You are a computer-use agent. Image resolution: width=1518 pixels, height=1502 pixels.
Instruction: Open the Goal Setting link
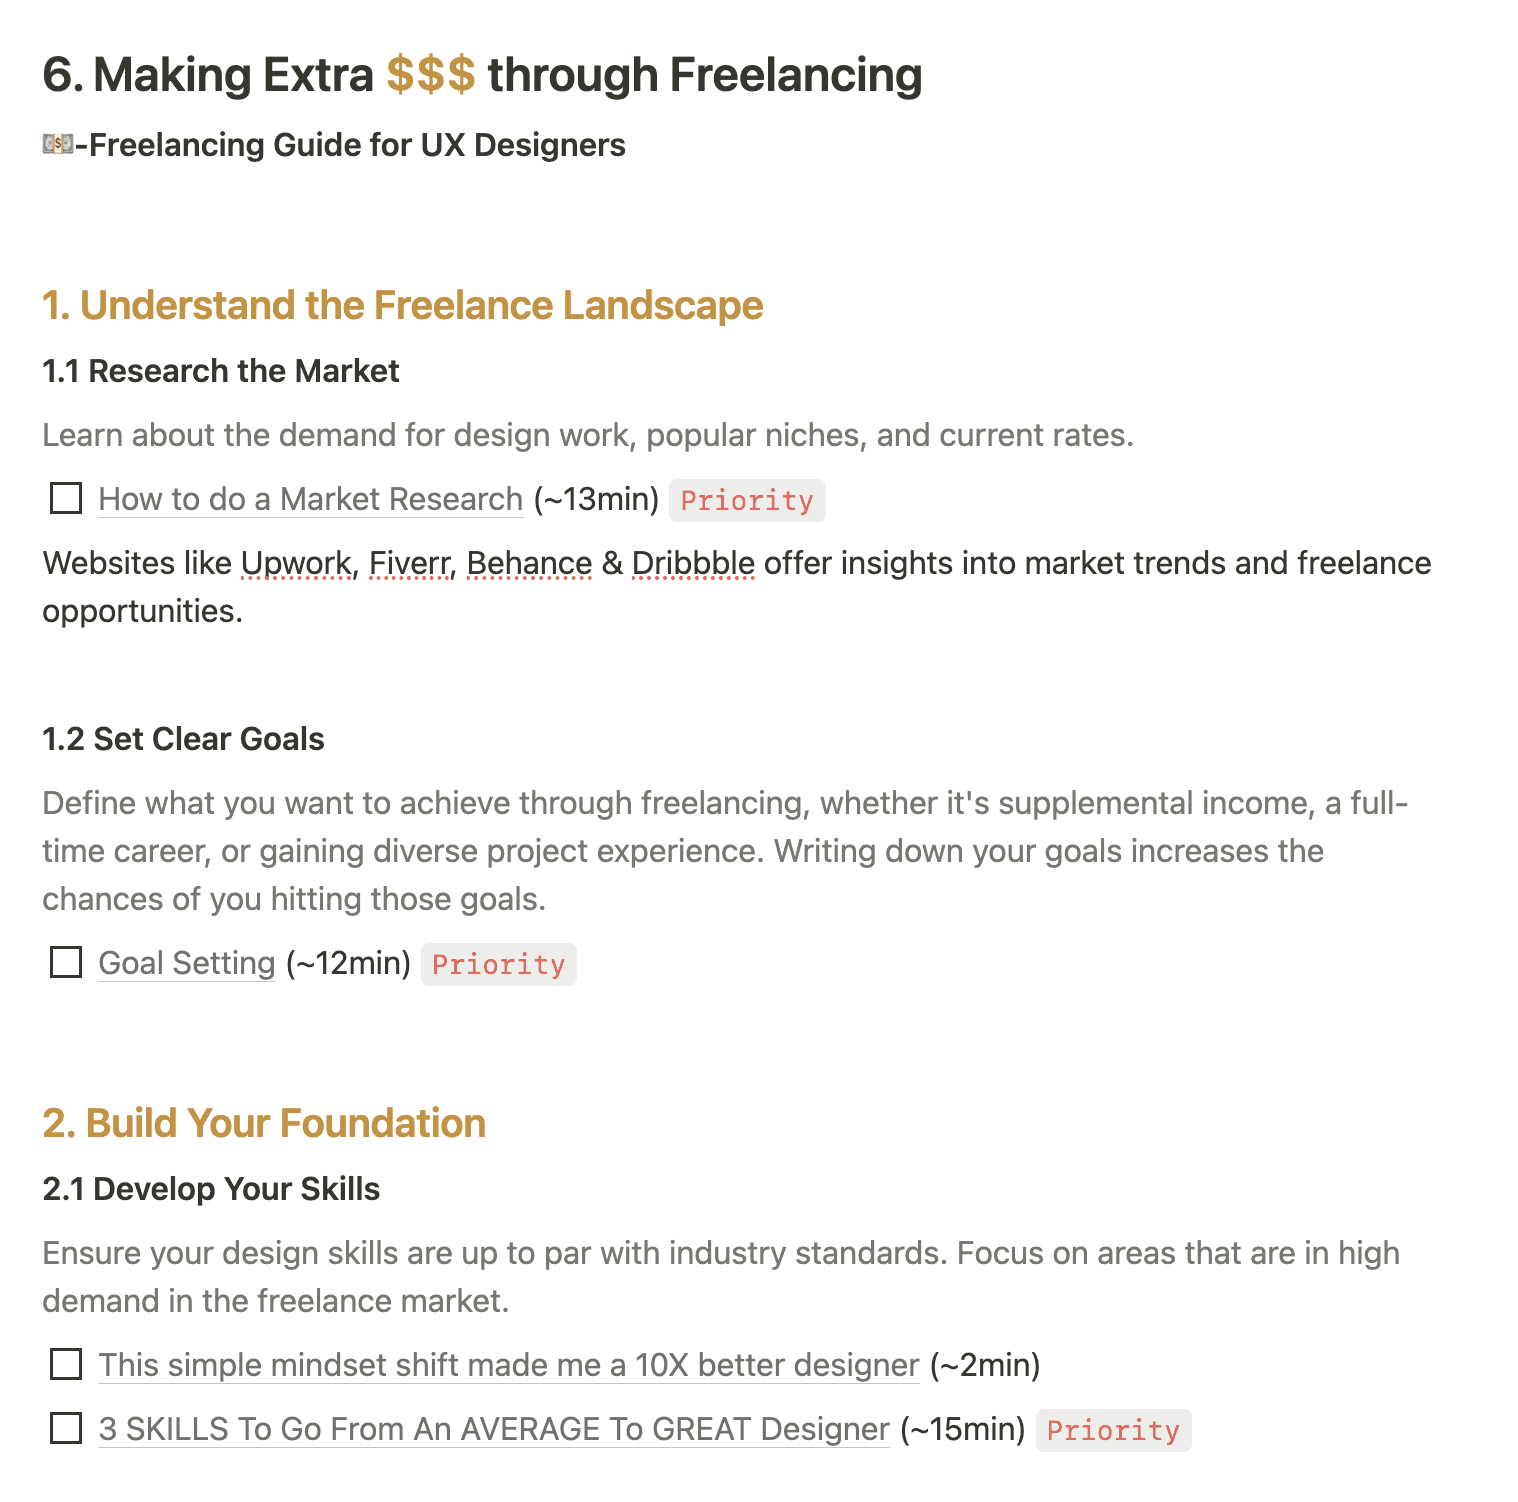(185, 962)
